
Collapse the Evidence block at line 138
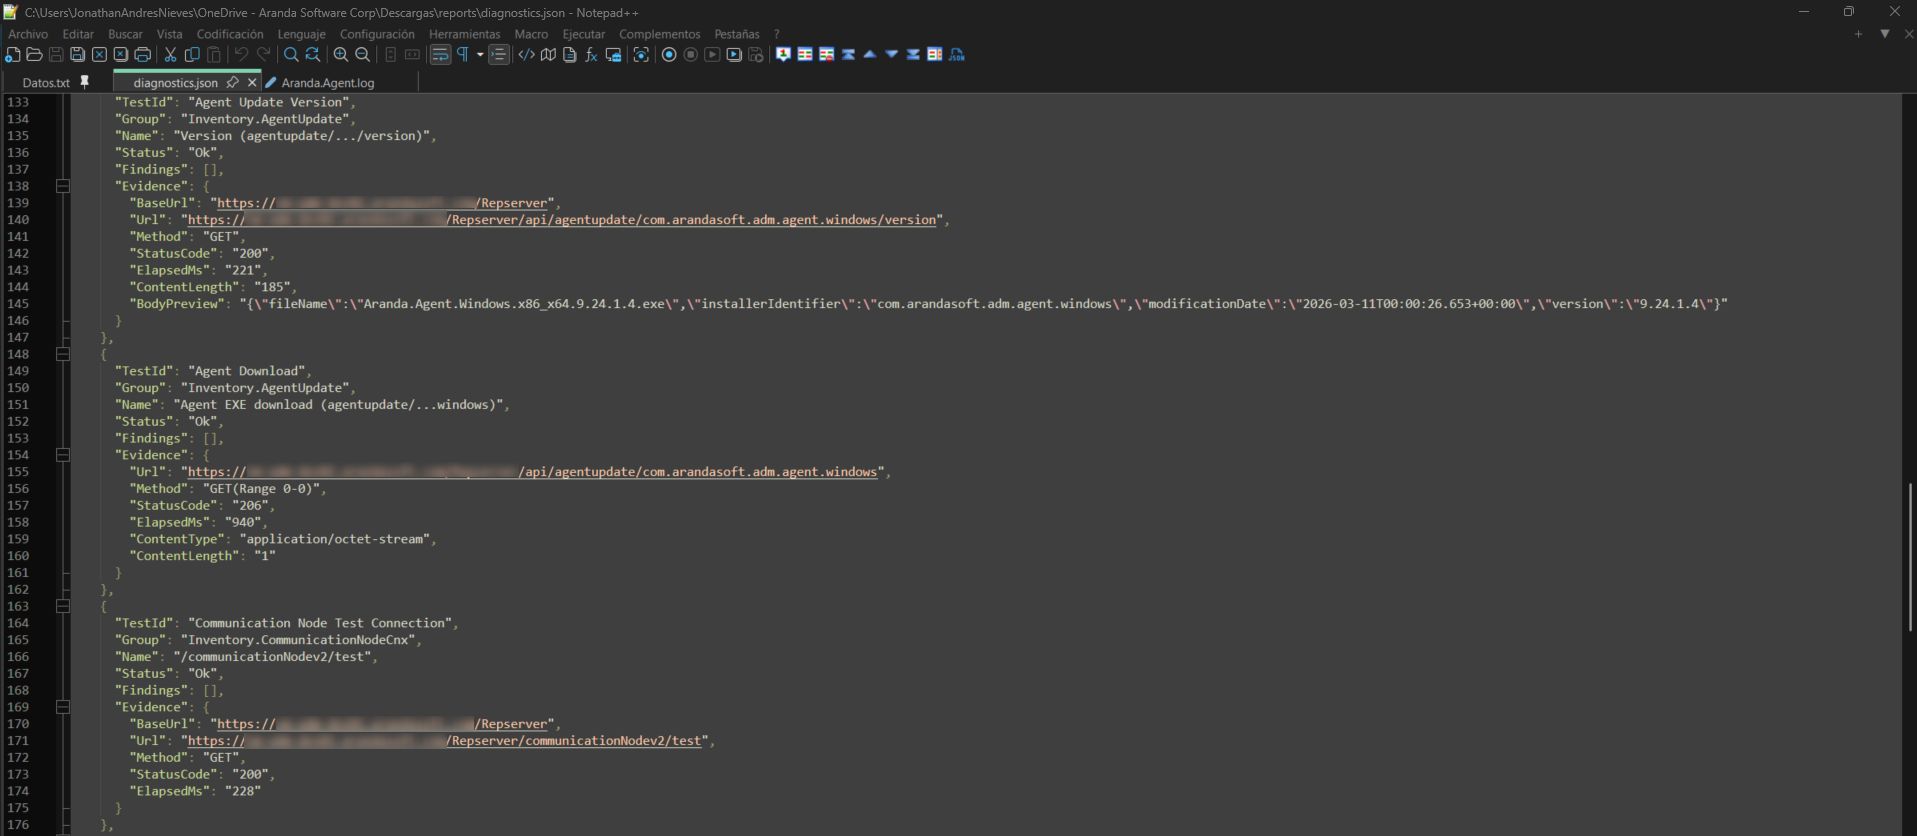point(63,186)
